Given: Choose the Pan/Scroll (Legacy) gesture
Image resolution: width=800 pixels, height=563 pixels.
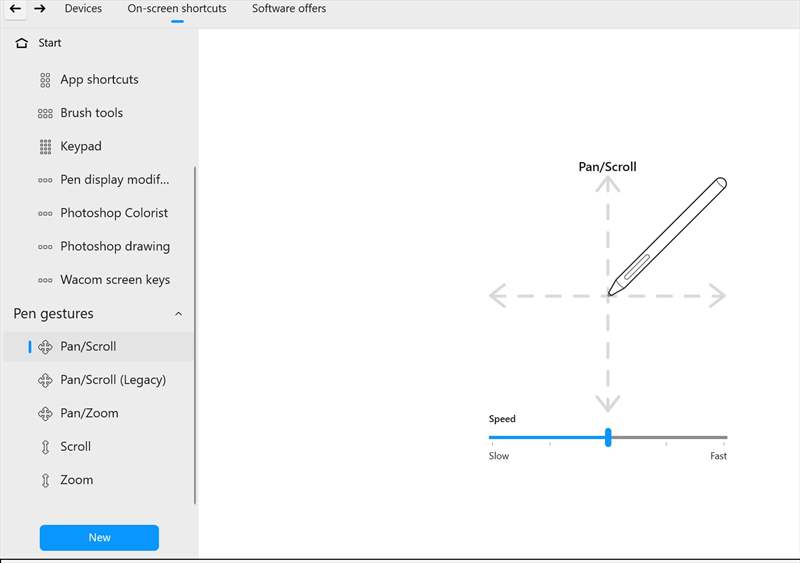Looking at the screenshot, I should [113, 380].
